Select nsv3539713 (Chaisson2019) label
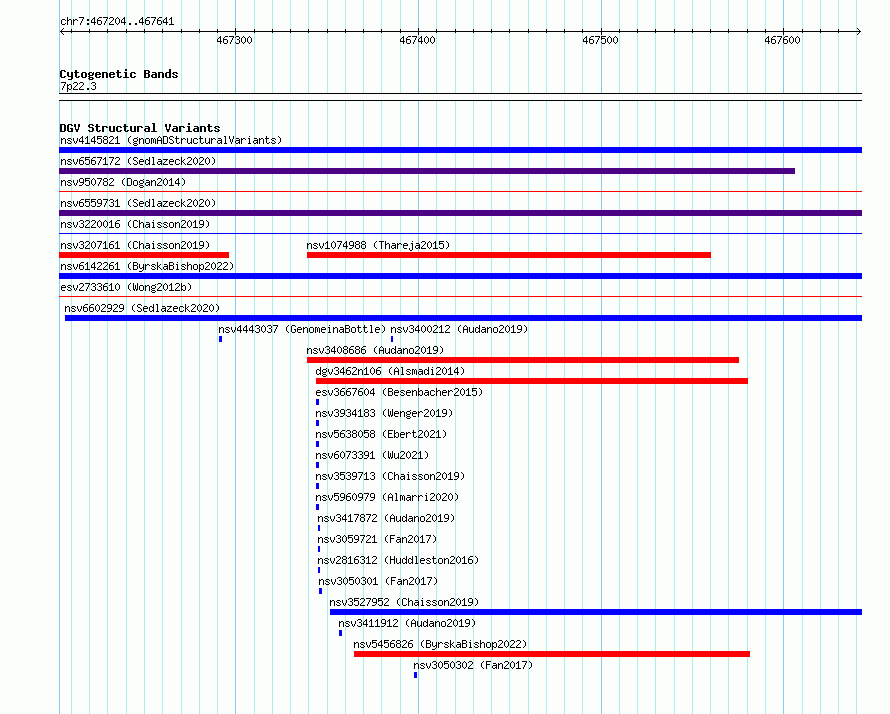This screenshot has height=714, width=890. click(390, 476)
